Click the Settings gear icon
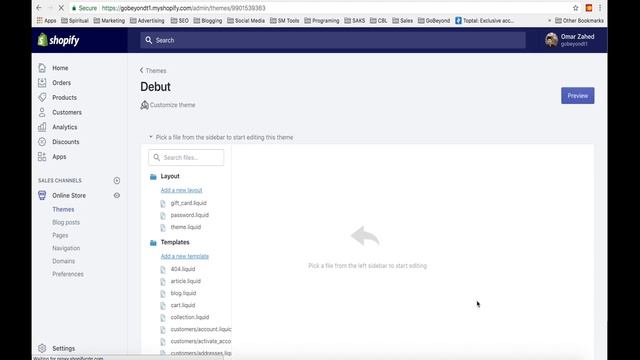Image resolution: width=640 pixels, height=360 pixels. tap(42, 348)
